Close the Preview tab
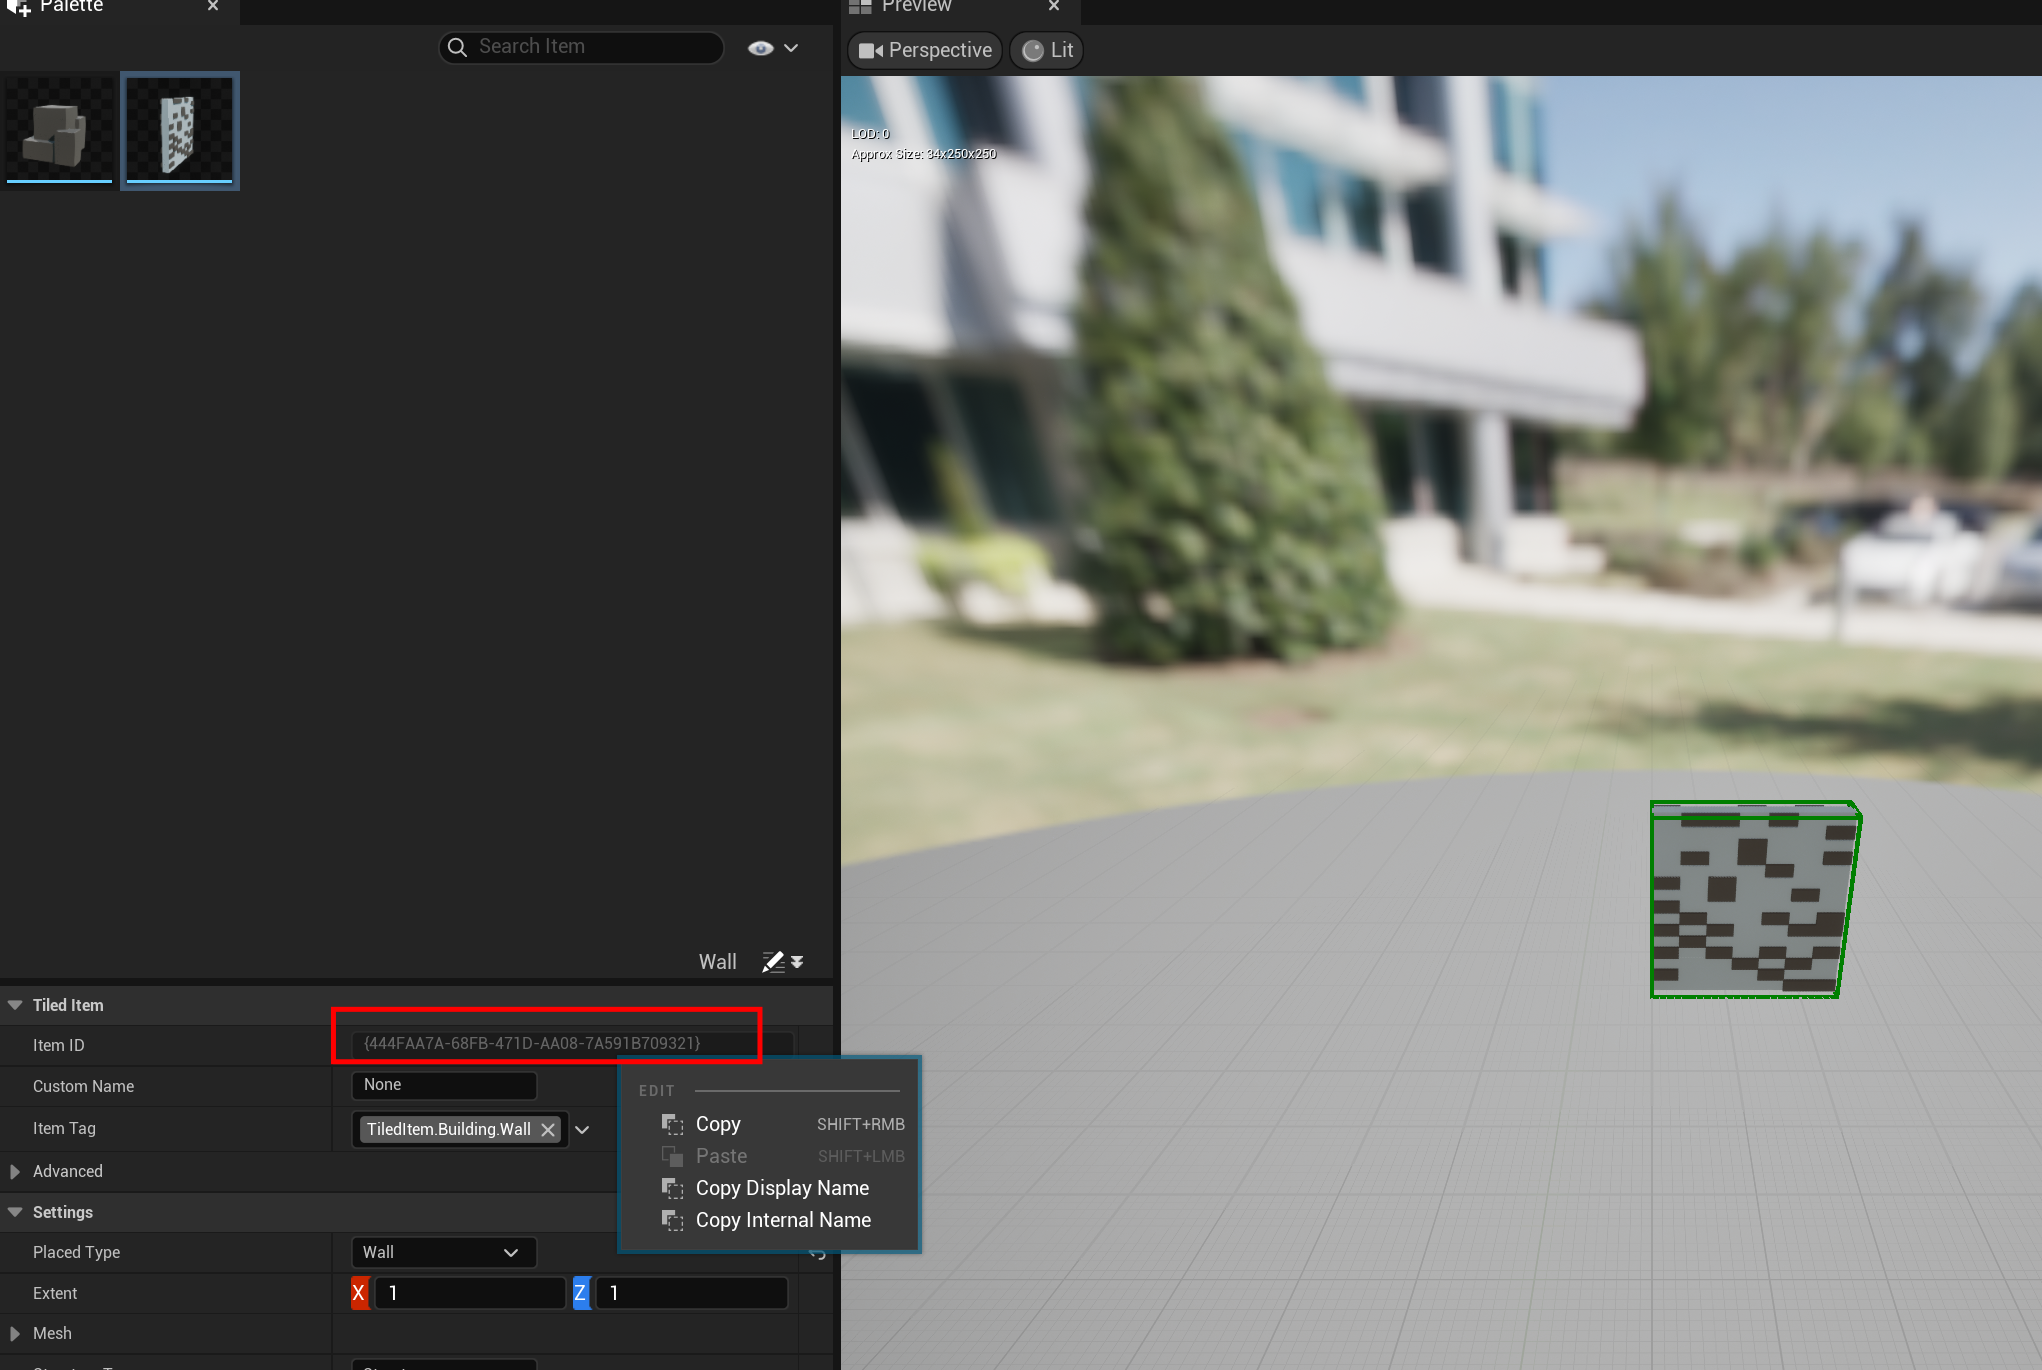 click(1054, 6)
